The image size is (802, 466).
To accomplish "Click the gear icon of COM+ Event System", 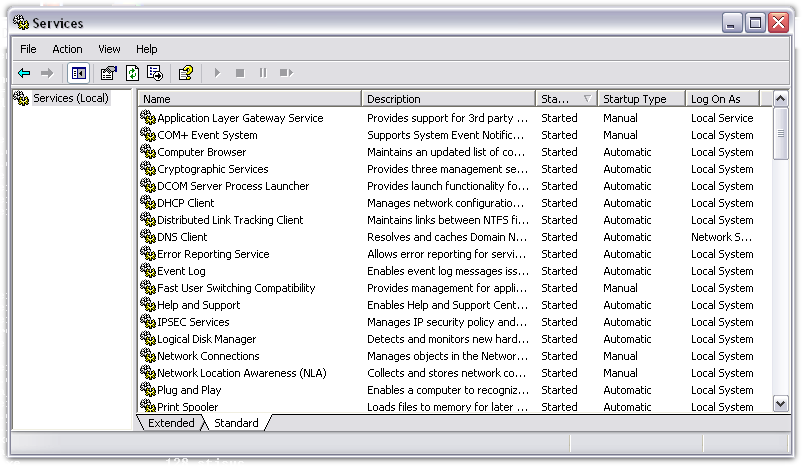I will tap(148, 135).
